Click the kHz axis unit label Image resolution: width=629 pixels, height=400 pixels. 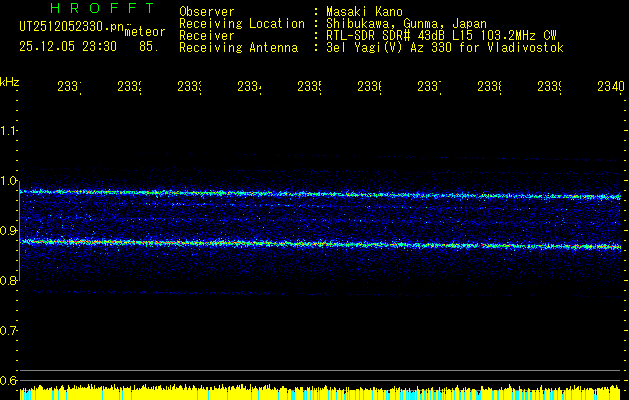click(9, 82)
